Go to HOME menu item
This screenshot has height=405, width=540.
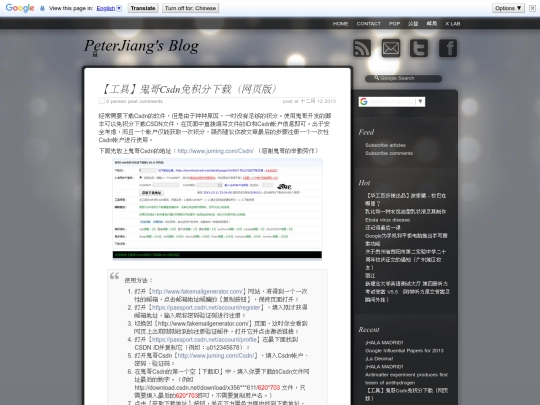point(340,23)
